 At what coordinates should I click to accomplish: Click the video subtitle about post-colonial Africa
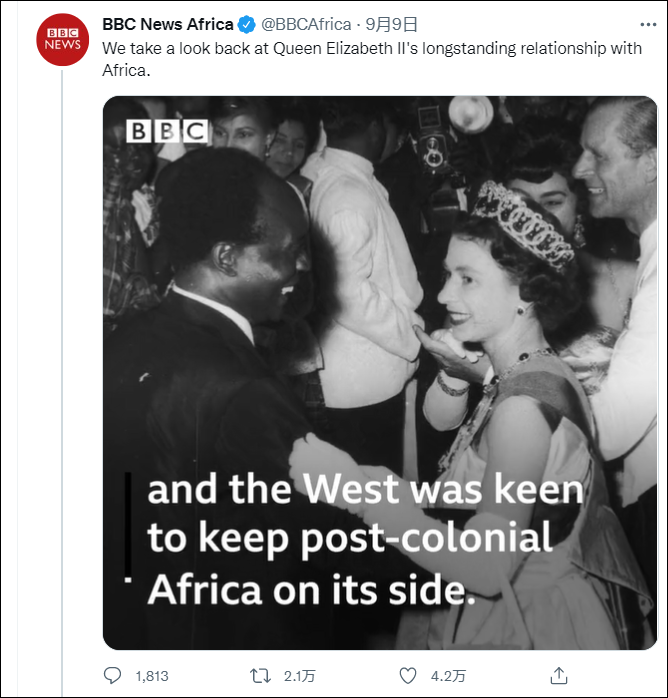pyautogui.click(x=365, y=540)
